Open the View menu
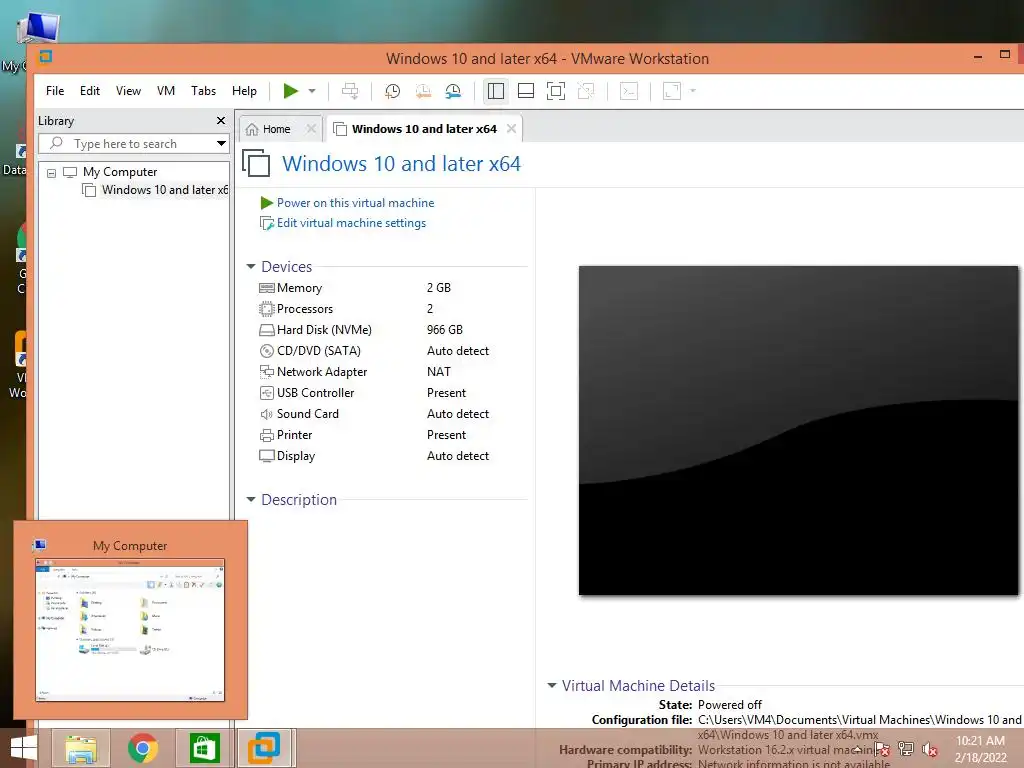Screen dimensions: 1024x768 tap(128, 91)
